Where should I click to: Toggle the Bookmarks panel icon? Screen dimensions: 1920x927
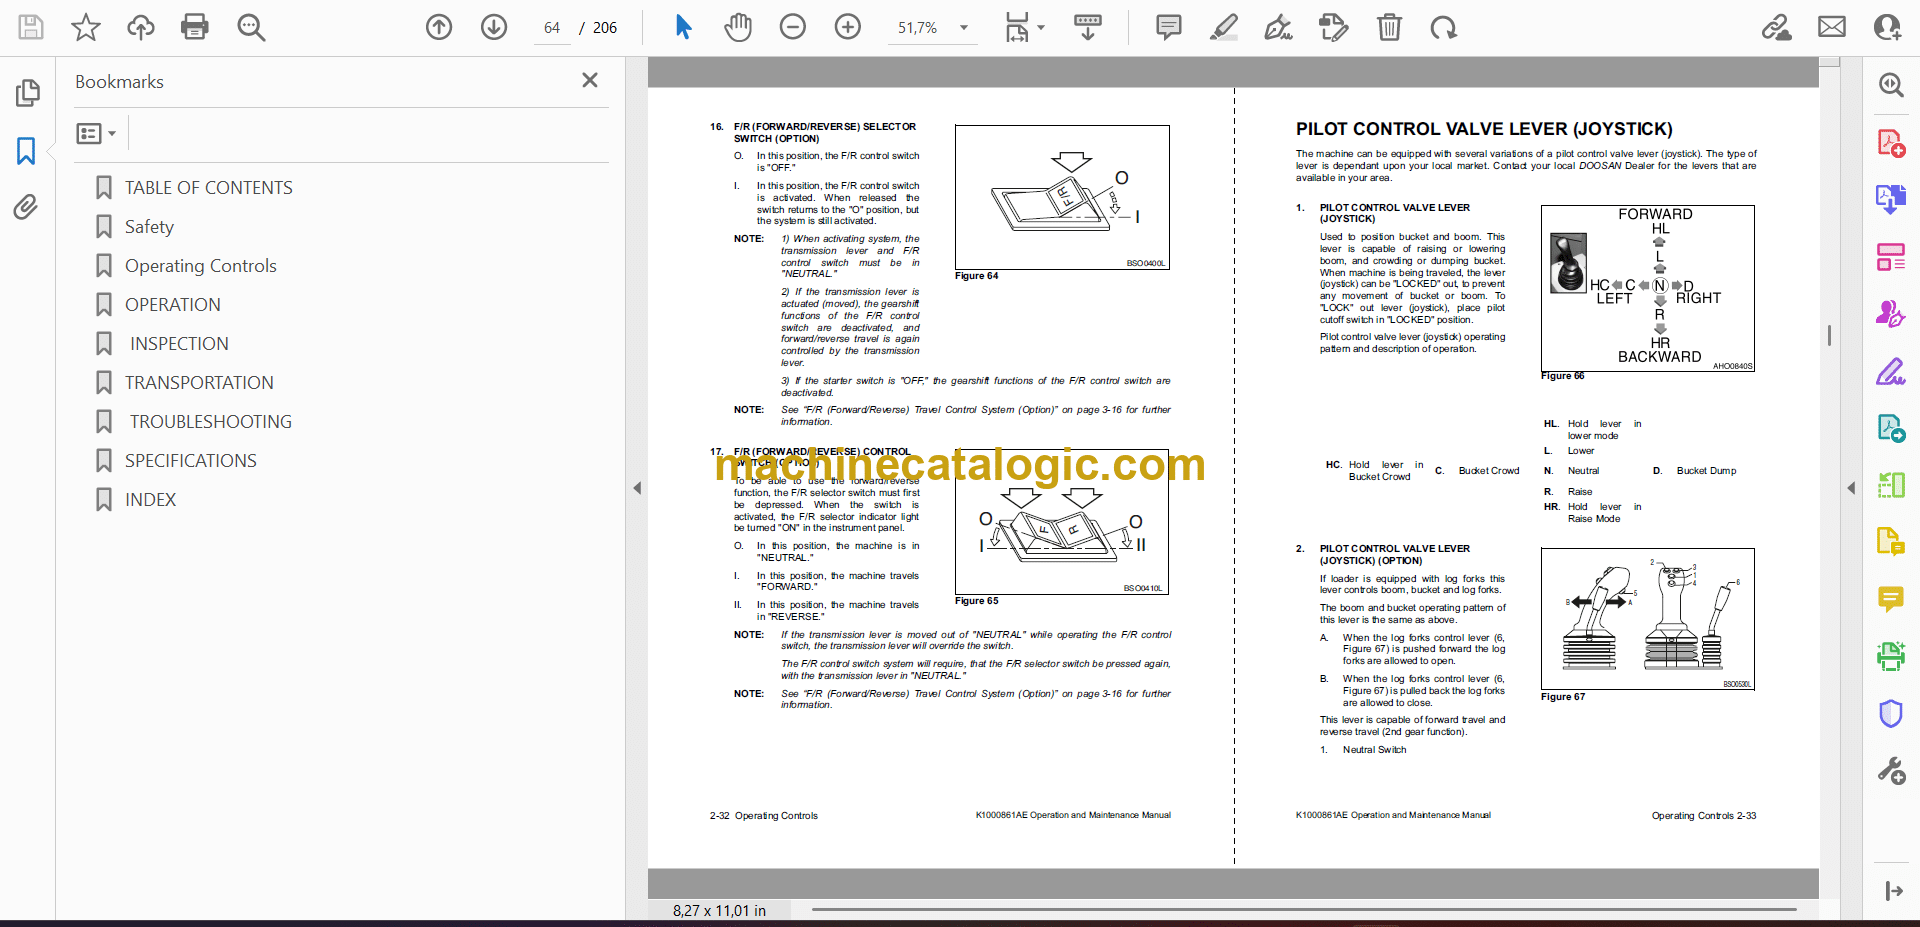pos(26,151)
